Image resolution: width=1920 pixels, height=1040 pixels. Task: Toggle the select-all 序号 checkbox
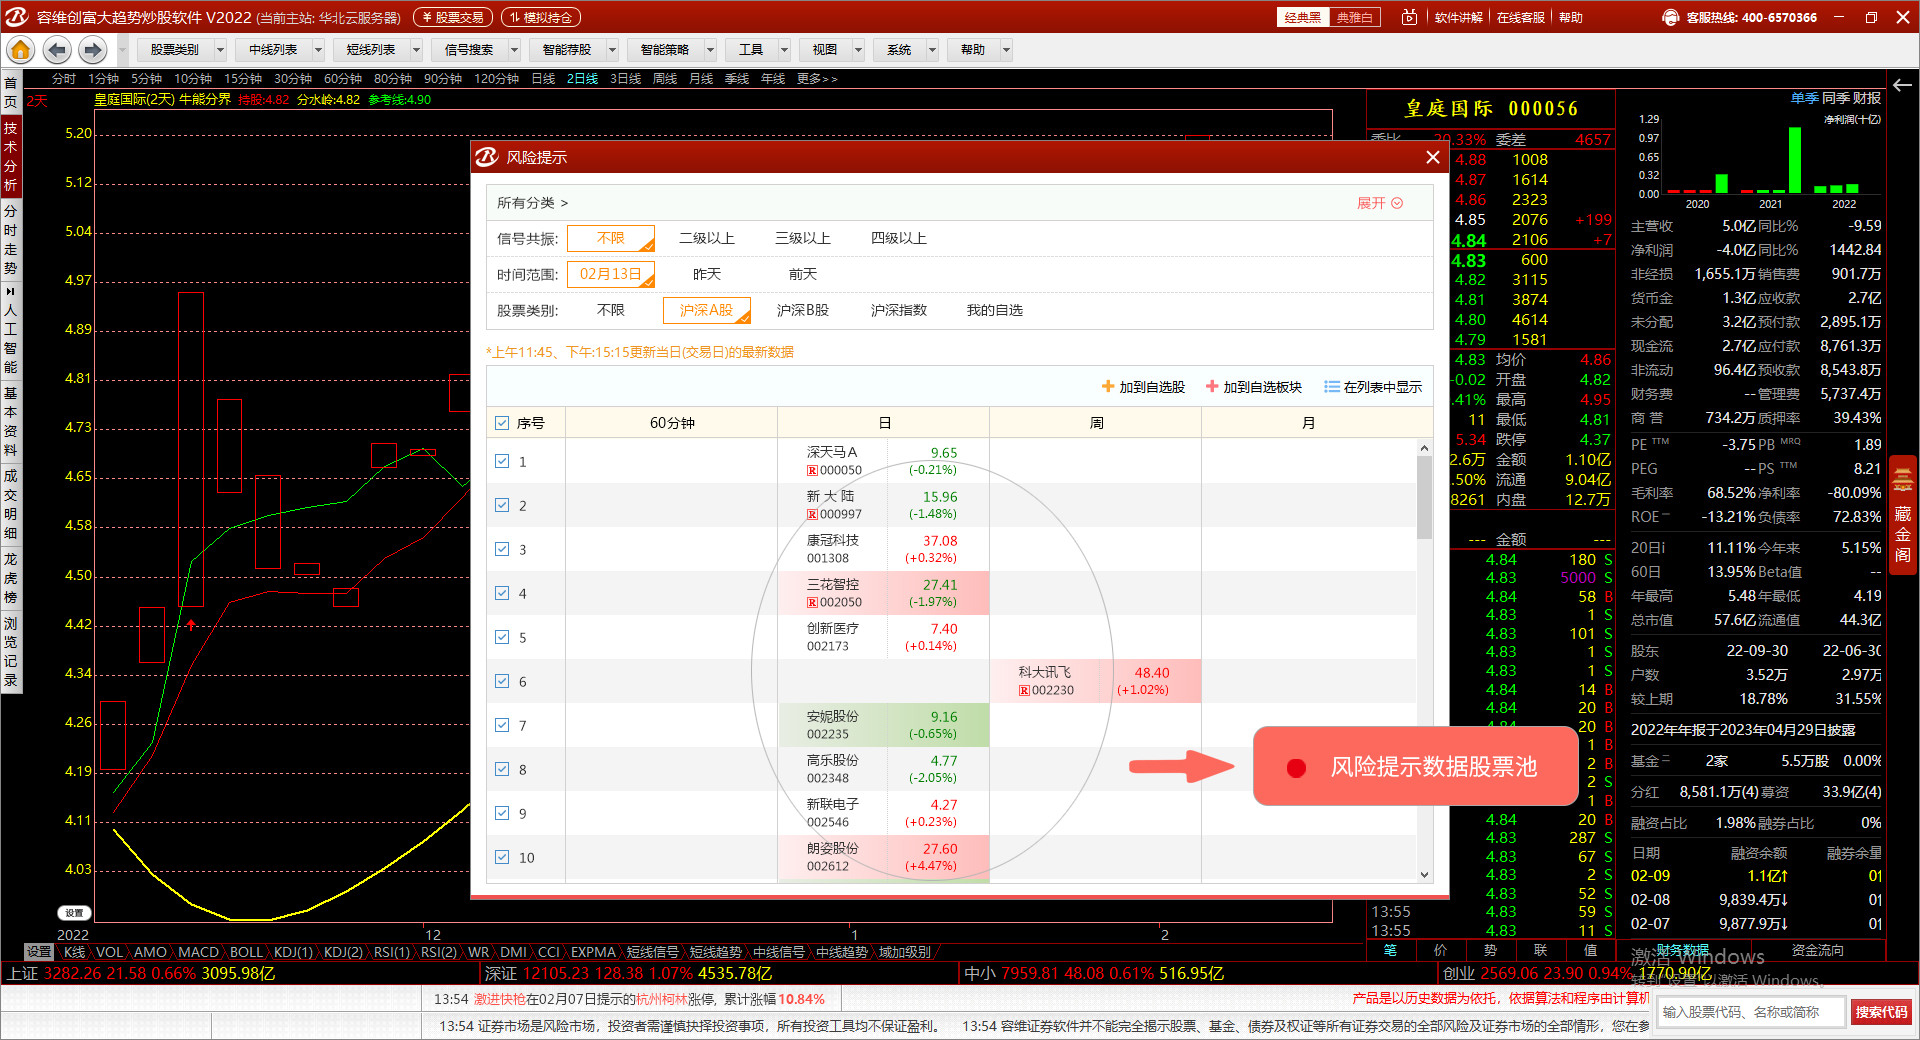click(x=502, y=423)
